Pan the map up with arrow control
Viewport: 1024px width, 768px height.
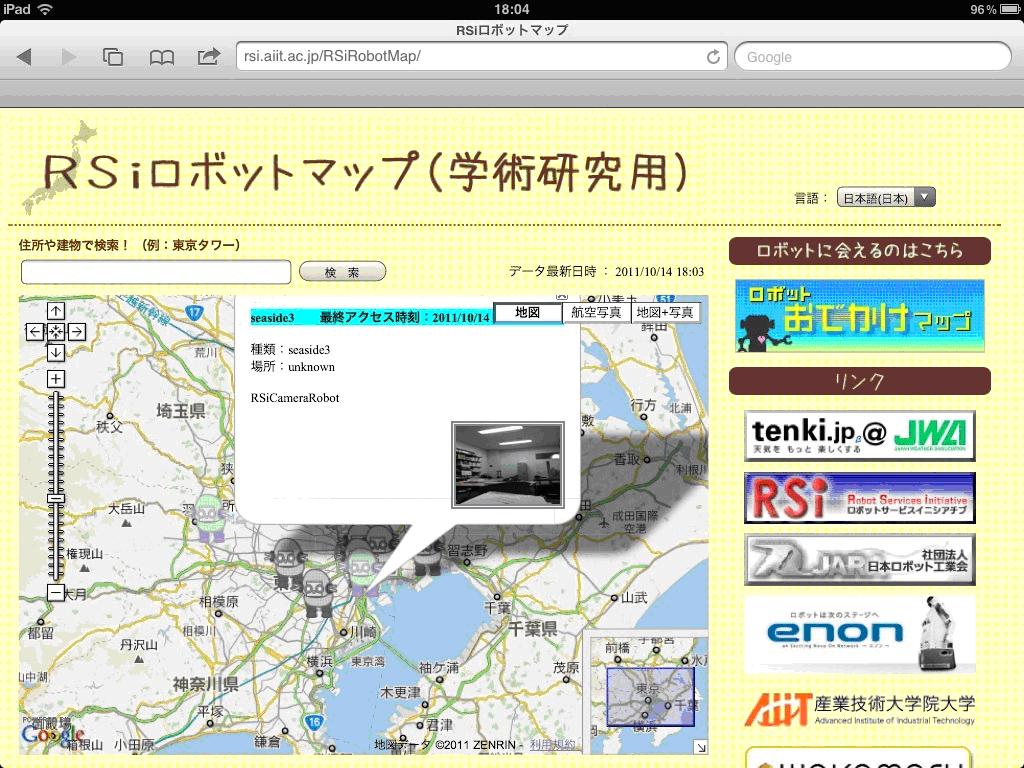[56, 311]
